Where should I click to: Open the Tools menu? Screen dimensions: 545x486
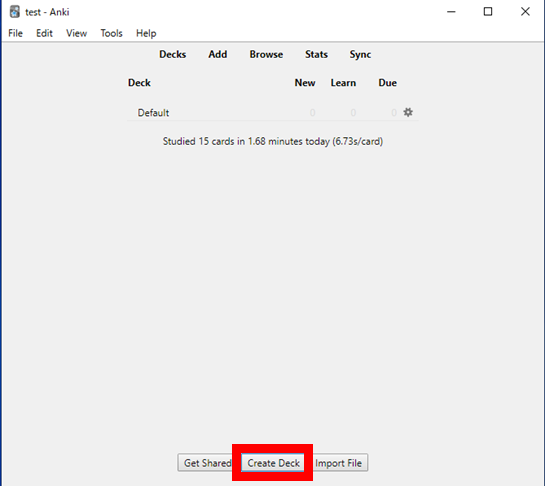111,33
